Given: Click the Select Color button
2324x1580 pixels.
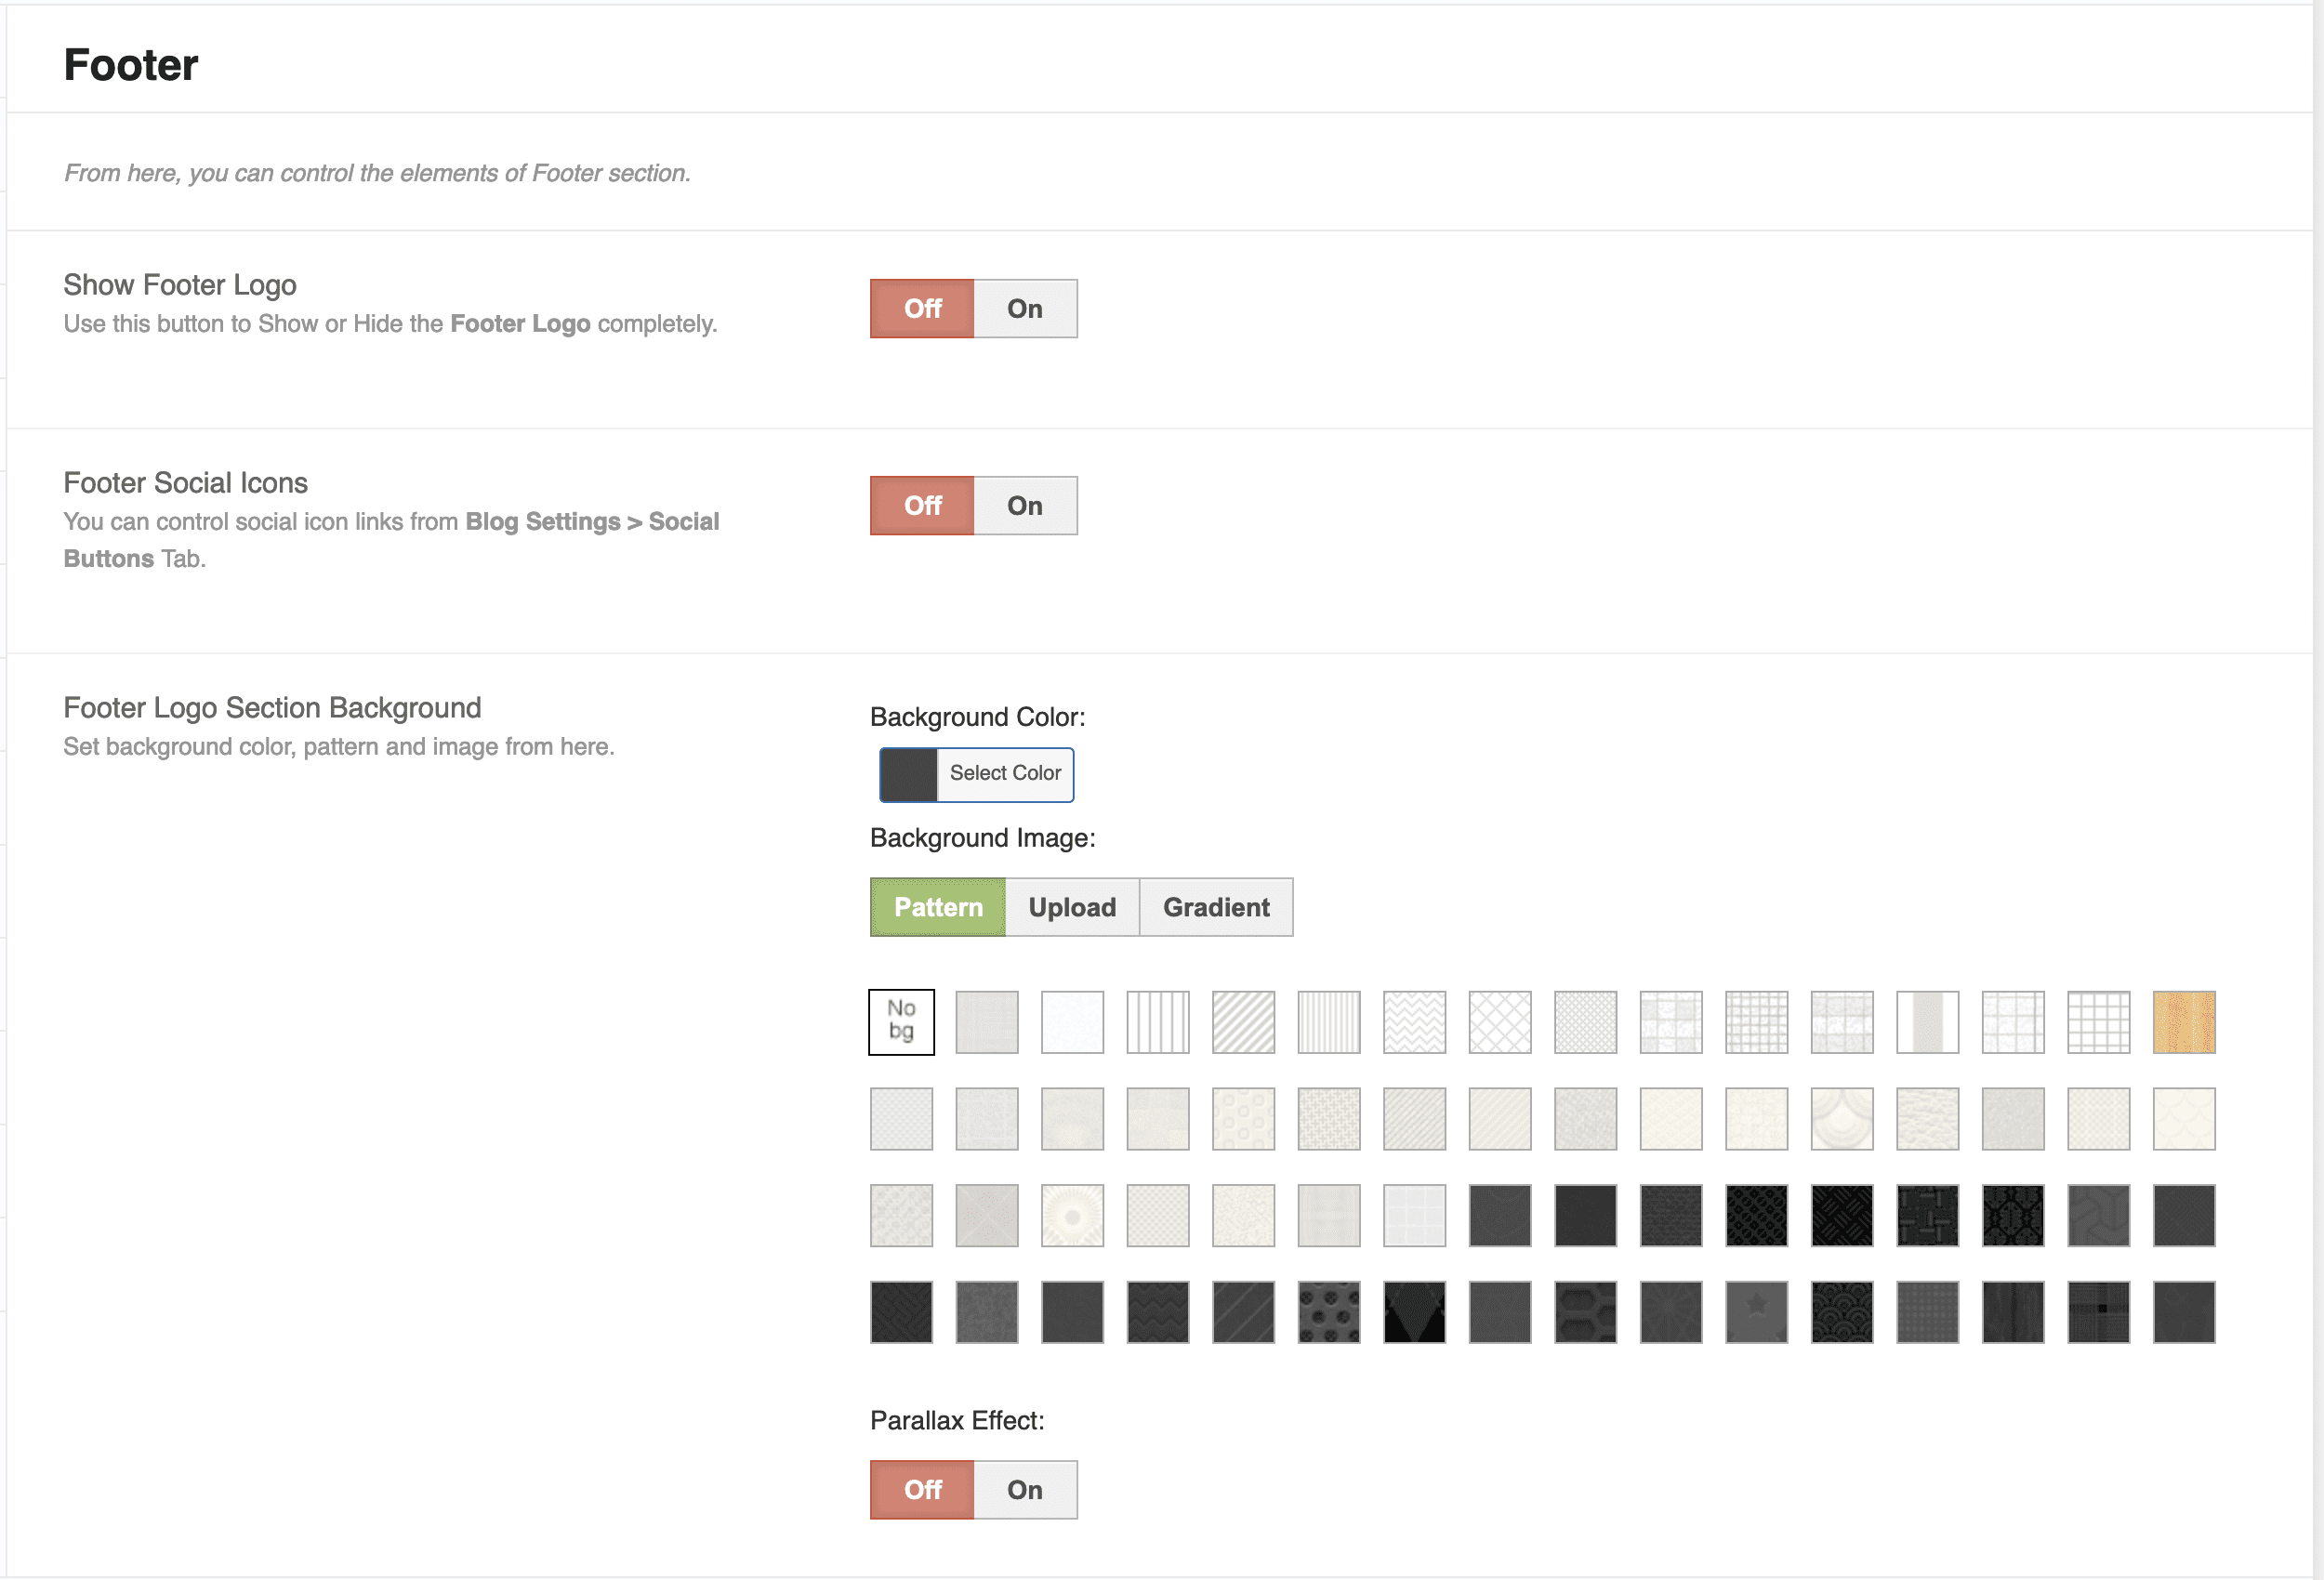Looking at the screenshot, I should click(x=1004, y=773).
